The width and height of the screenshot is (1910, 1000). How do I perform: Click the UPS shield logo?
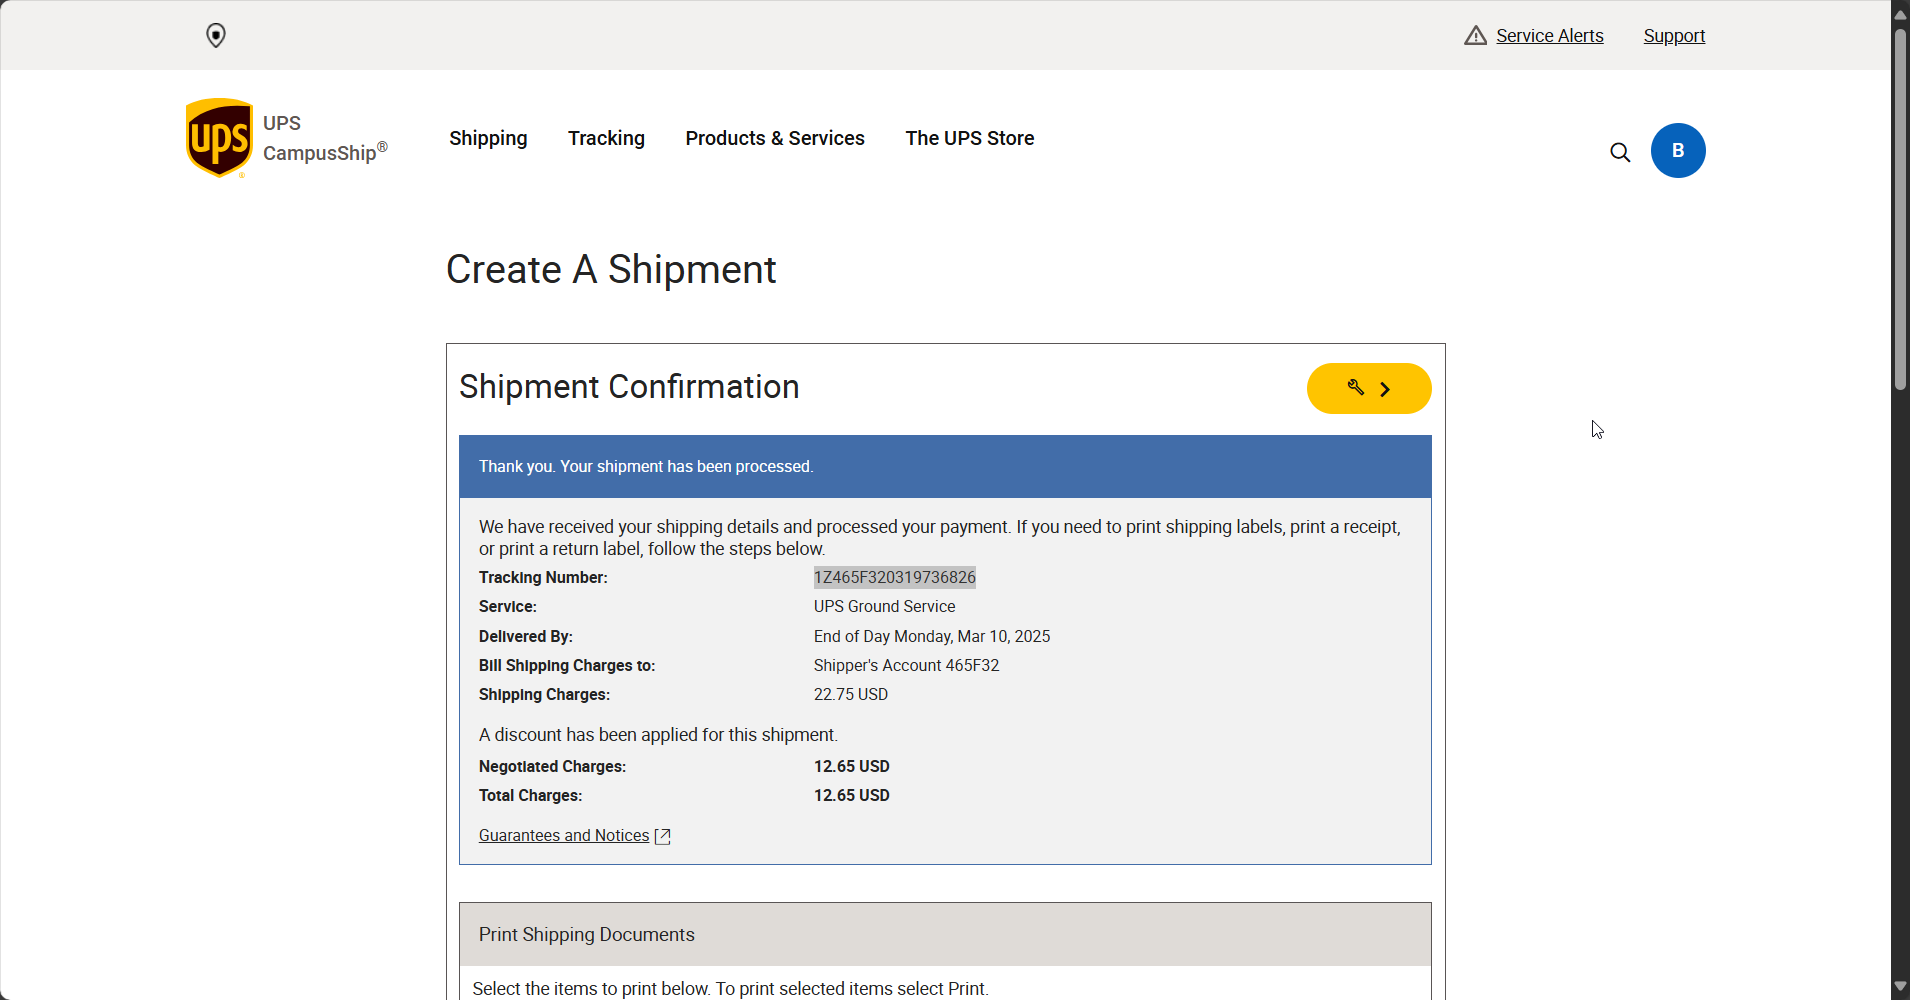click(x=219, y=138)
